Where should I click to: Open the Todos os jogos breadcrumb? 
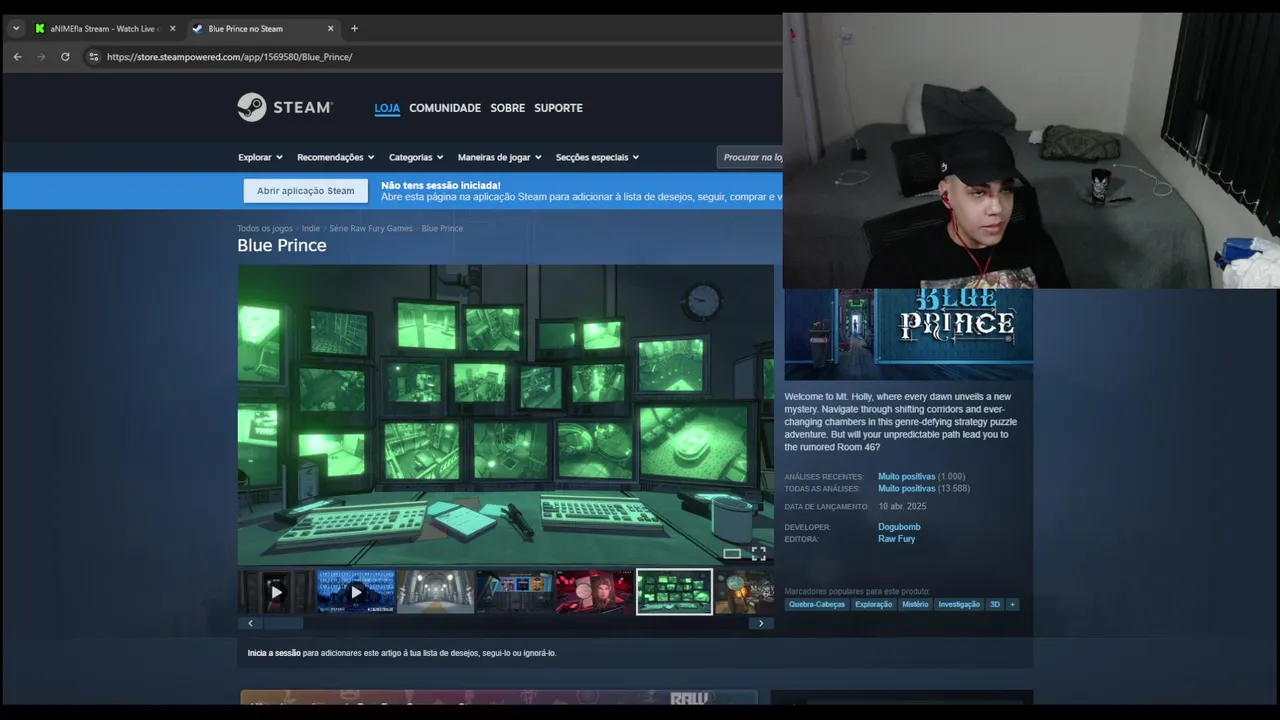[x=265, y=228]
